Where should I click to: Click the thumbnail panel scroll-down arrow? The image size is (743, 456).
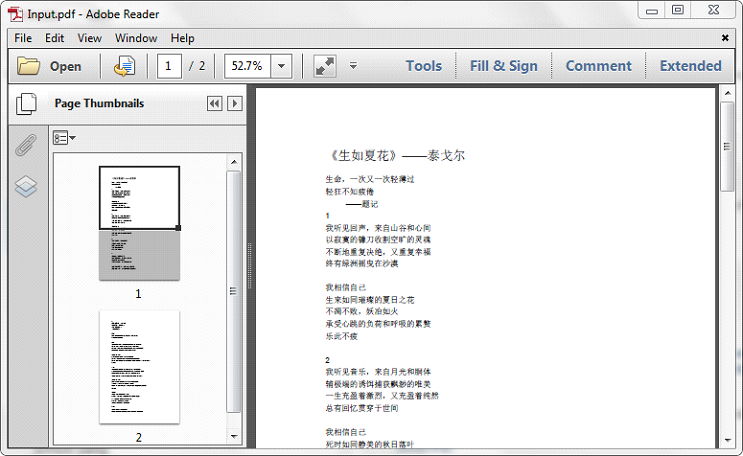pyautogui.click(x=234, y=436)
